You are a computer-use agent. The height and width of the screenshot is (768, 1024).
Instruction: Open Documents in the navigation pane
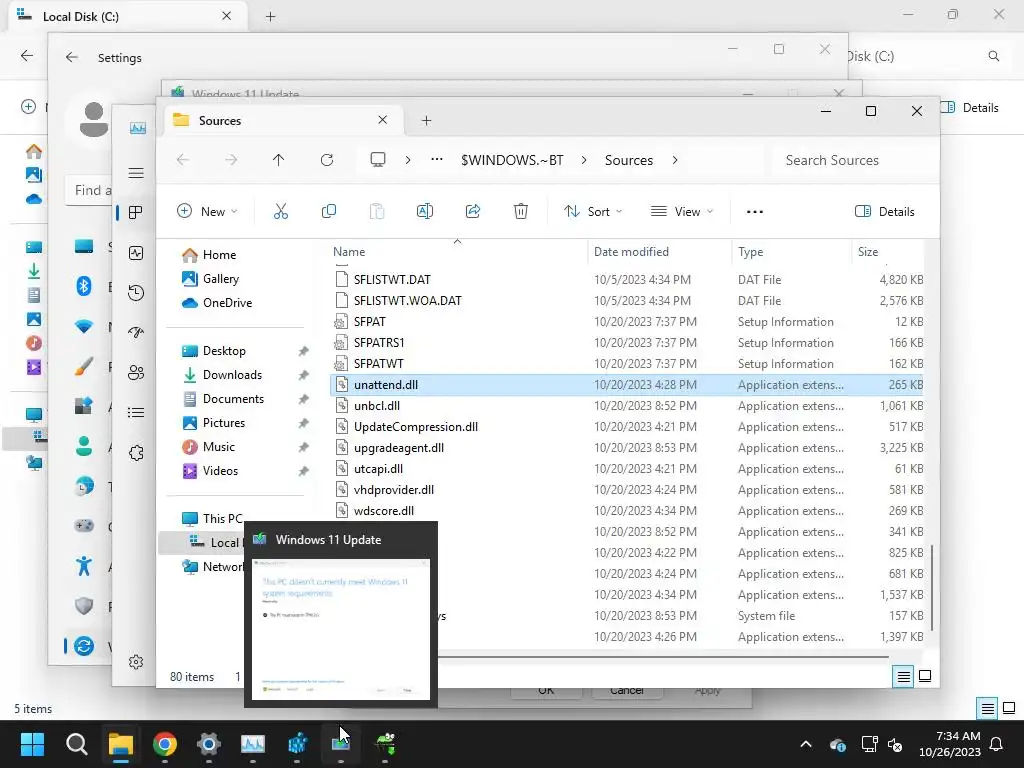pos(233,399)
